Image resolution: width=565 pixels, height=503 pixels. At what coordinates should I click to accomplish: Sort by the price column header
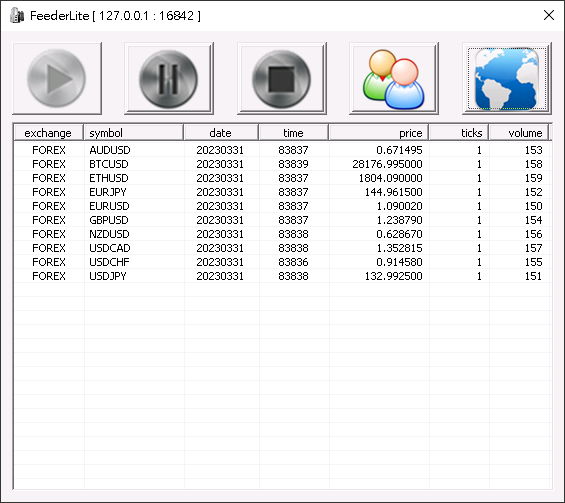379,133
